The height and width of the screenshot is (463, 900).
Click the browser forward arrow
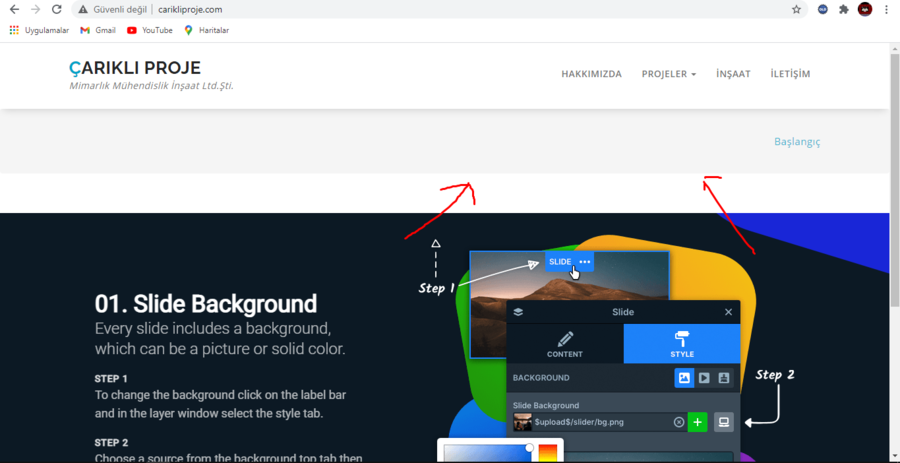(36, 9)
